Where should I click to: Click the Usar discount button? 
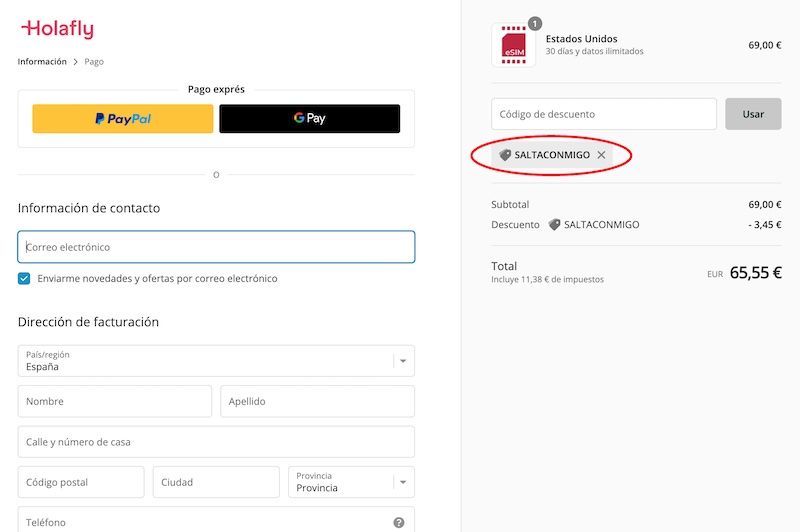pos(753,114)
